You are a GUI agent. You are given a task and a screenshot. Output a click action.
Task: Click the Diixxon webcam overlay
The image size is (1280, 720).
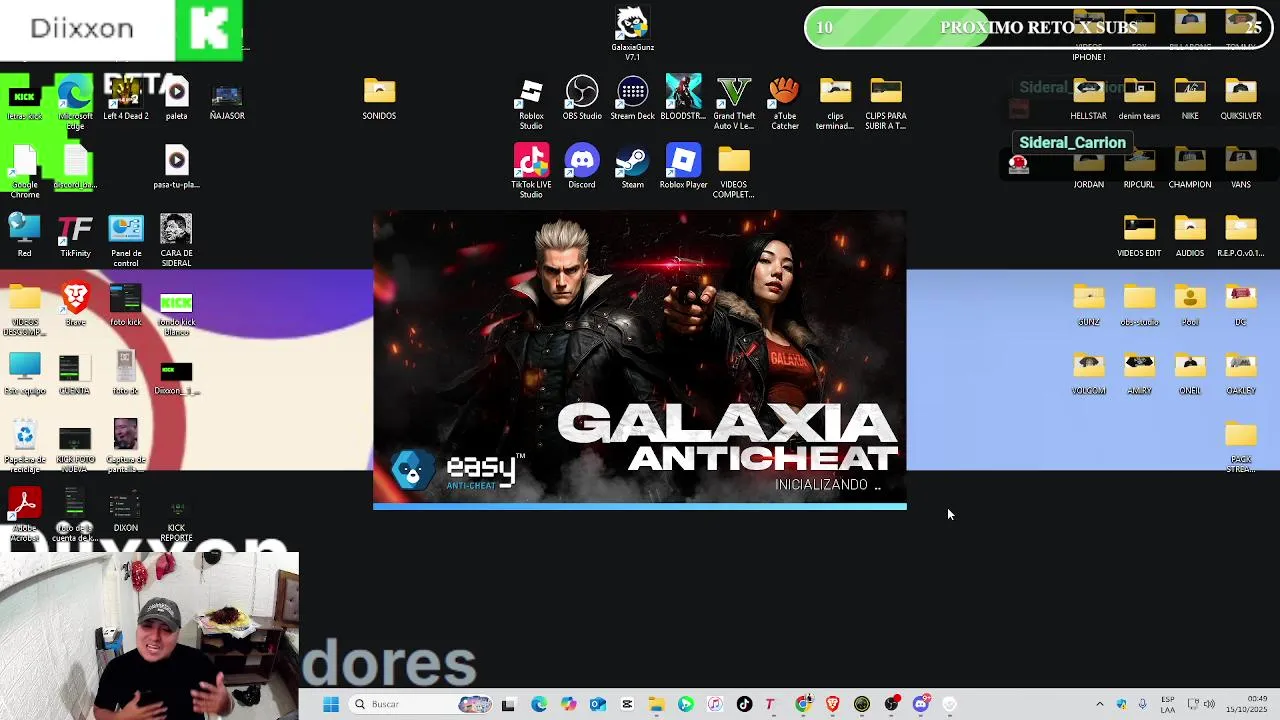click(149, 636)
